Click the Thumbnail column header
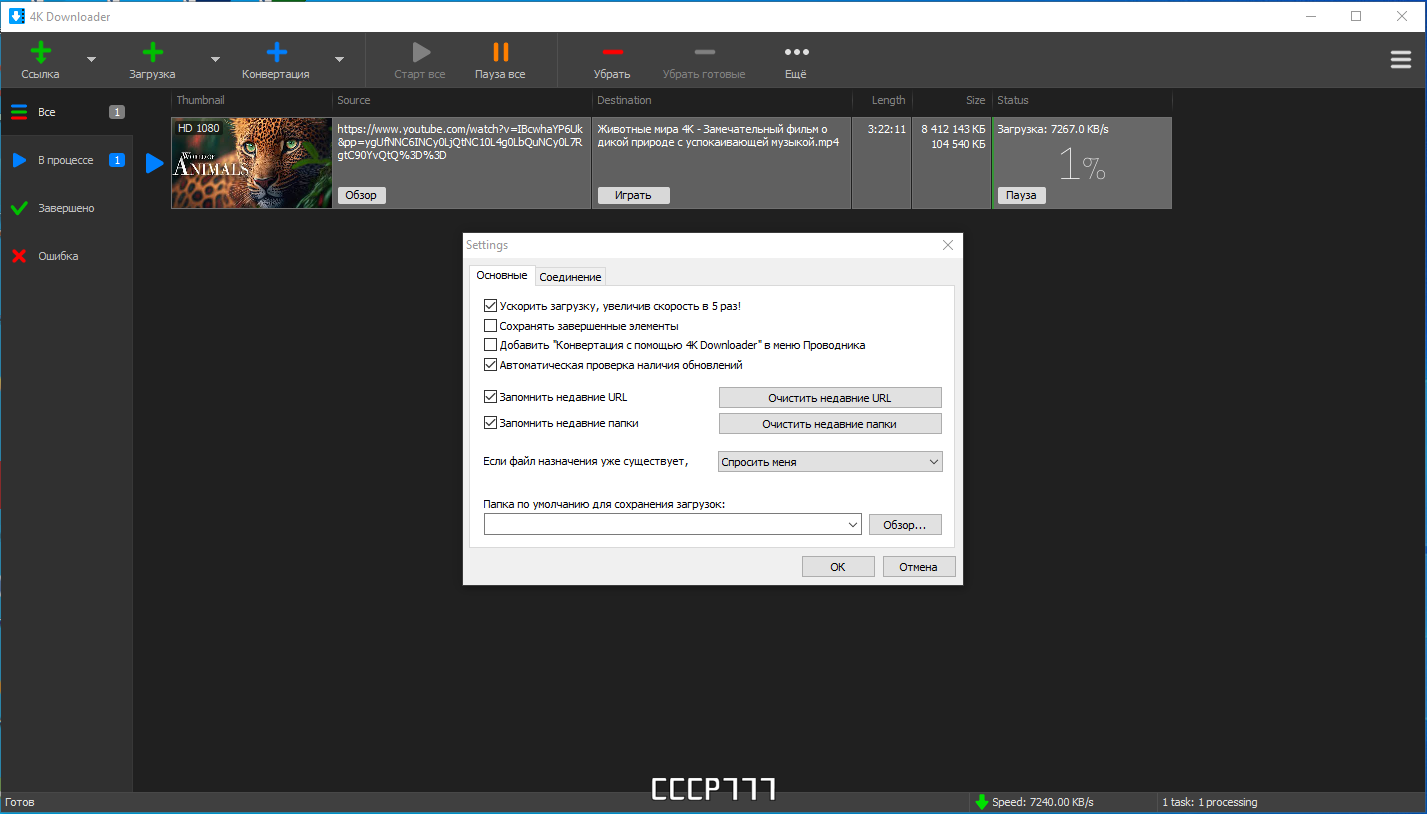 click(252, 100)
